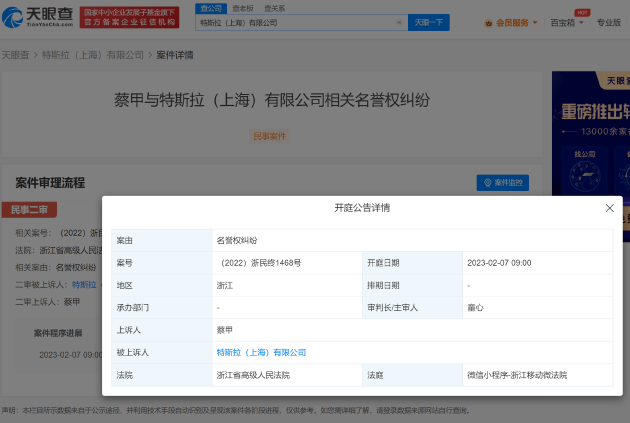This screenshot has height=423, width=630.
Task: Click the Tianyancha logo
Action: click(x=38, y=17)
